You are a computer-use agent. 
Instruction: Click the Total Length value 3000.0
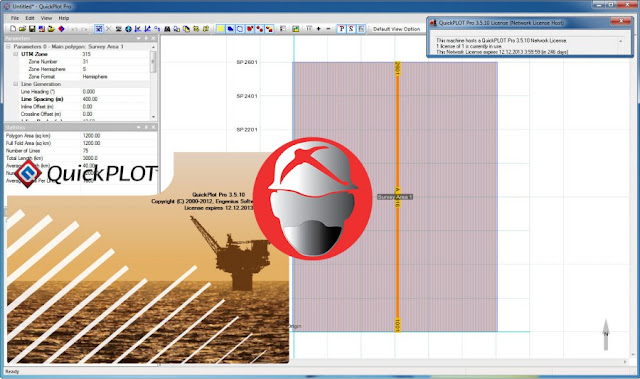pos(90,158)
